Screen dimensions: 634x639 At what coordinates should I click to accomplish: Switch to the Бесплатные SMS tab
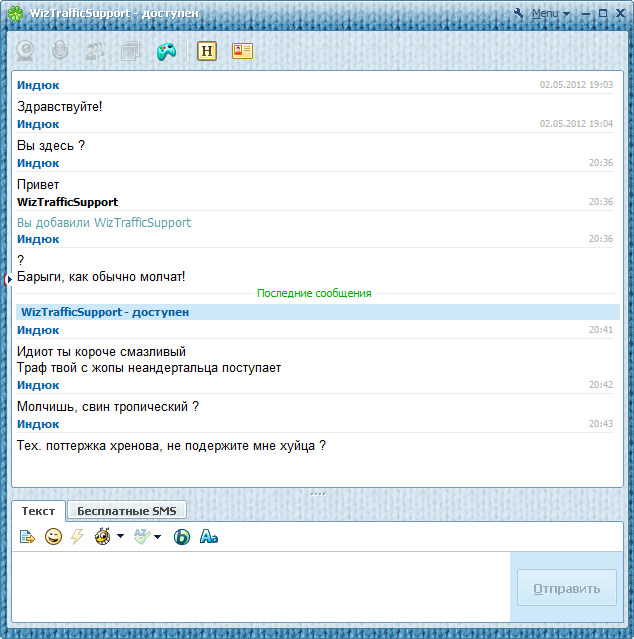point(127,511)
